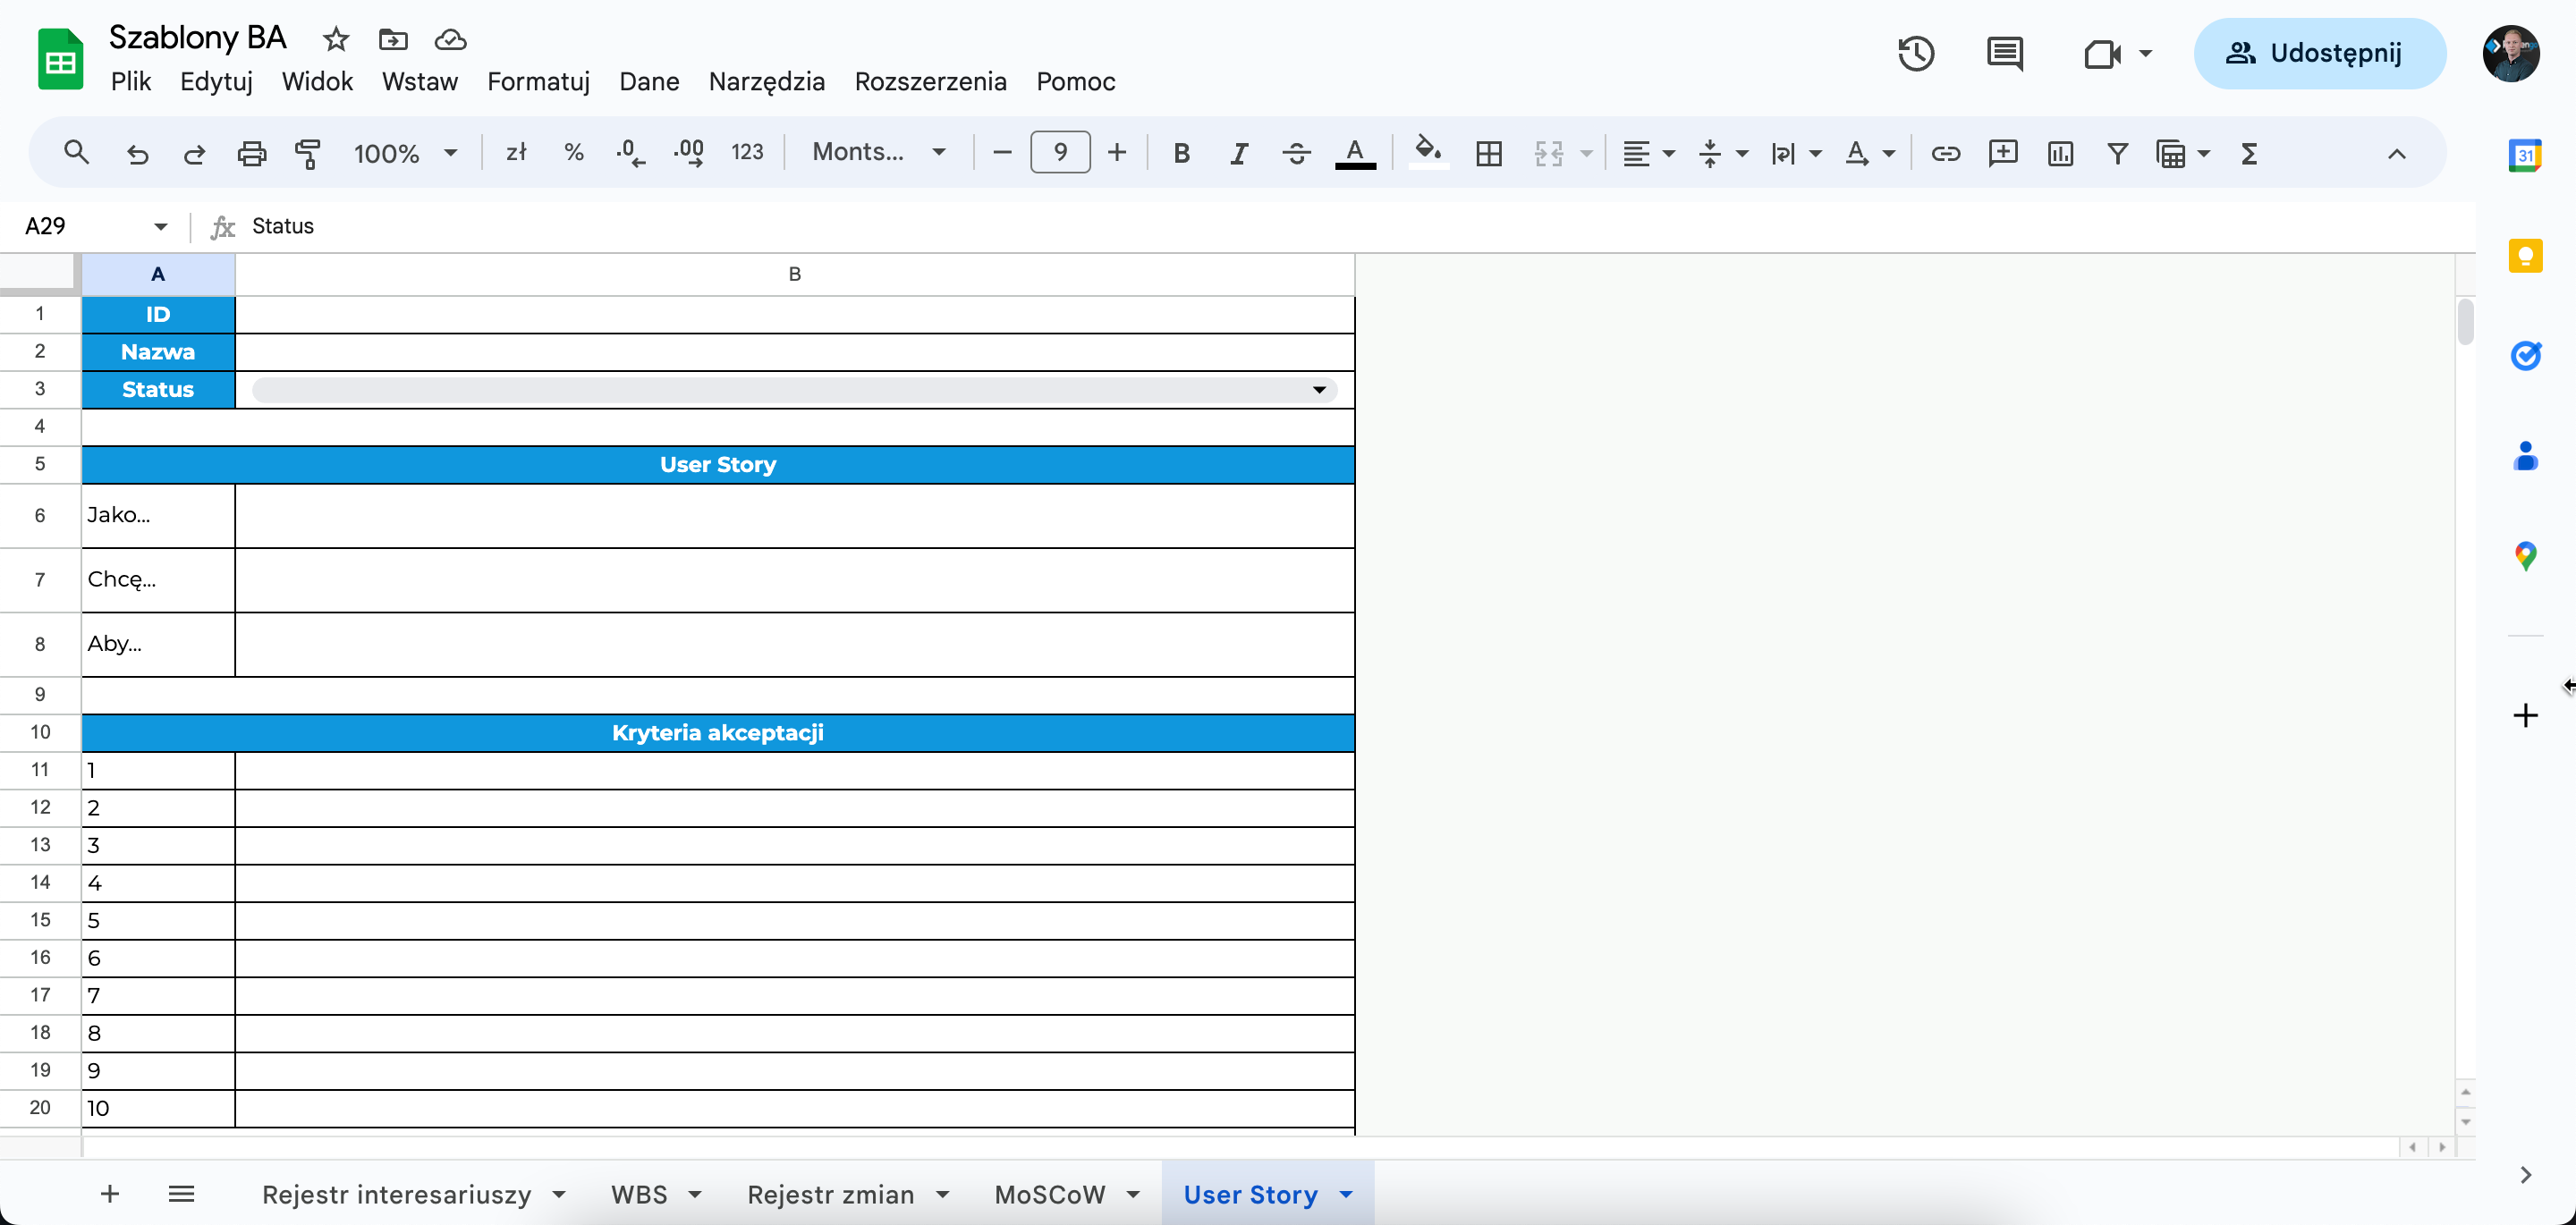Viewport: 2576px width, 1225px height.
Task: Click the font size input field
Action: pos(1060,152)
